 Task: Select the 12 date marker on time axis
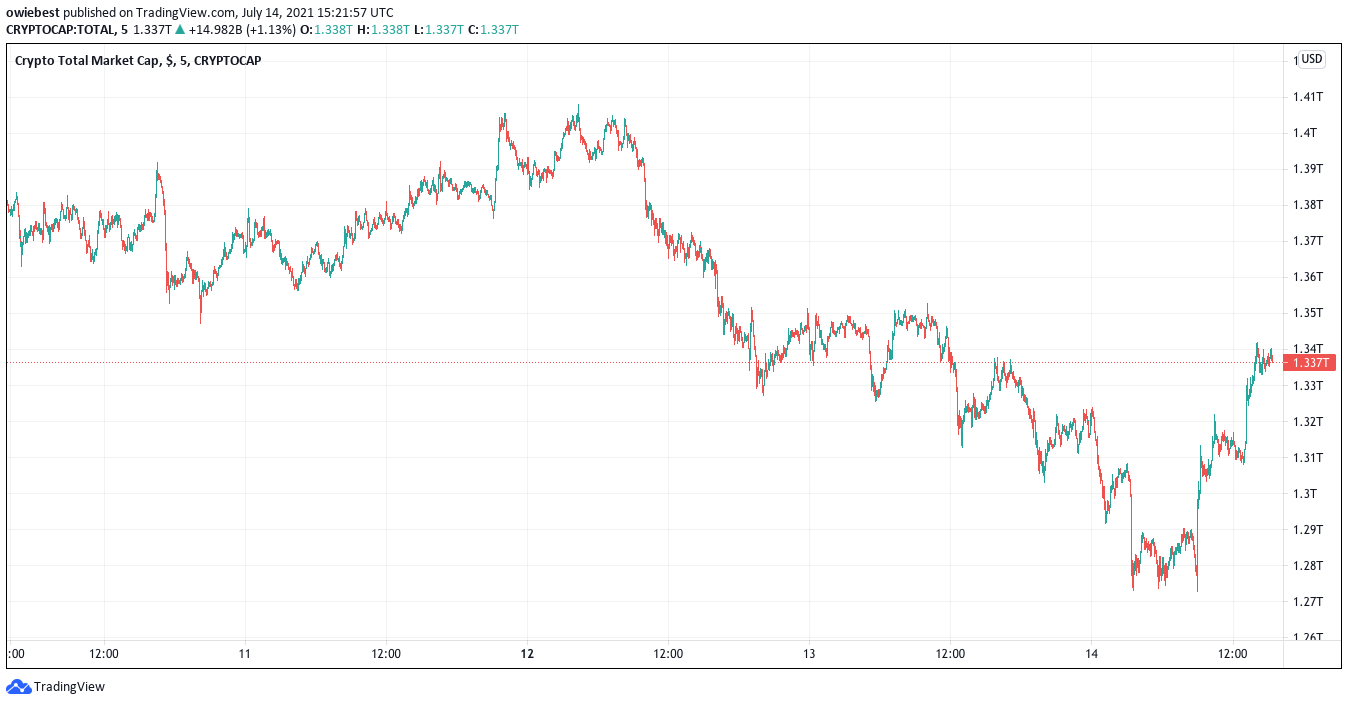coord(527,654)
